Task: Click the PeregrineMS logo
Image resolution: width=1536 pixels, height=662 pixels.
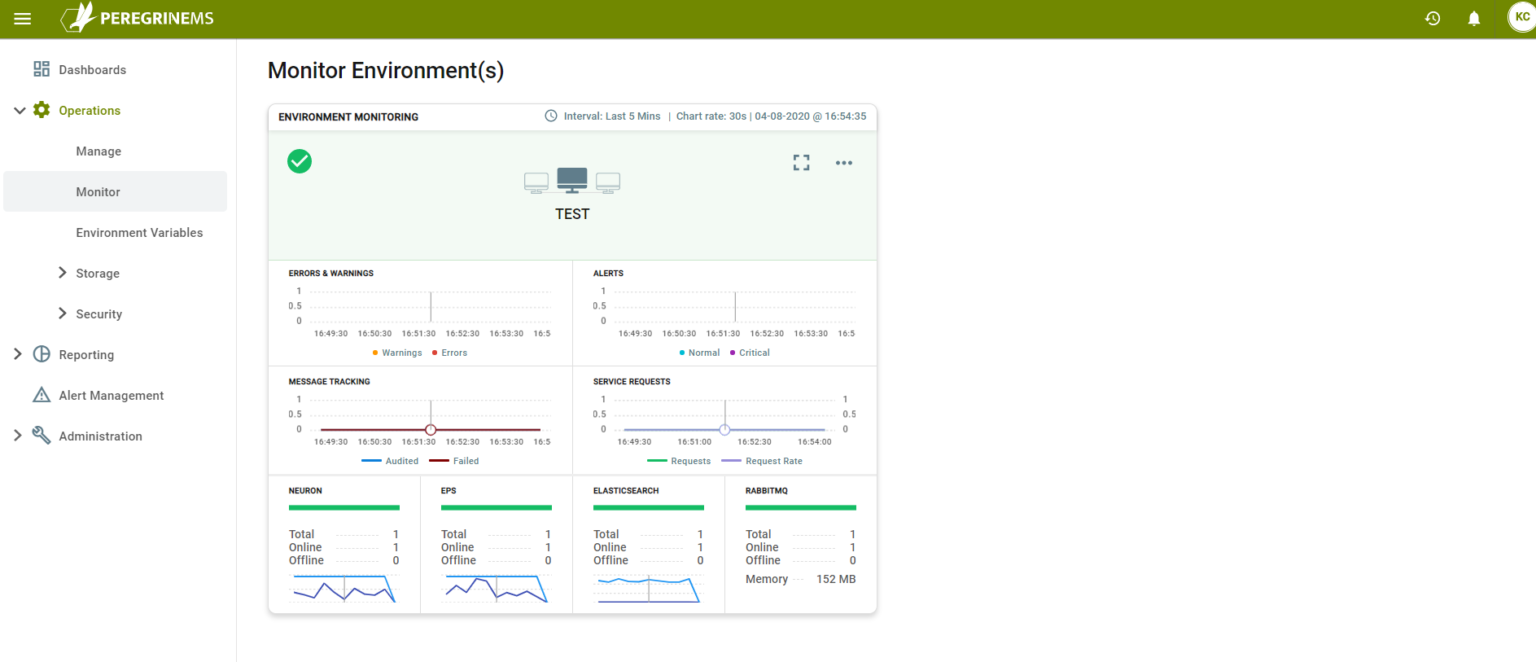Action: (x=136, y=17)
